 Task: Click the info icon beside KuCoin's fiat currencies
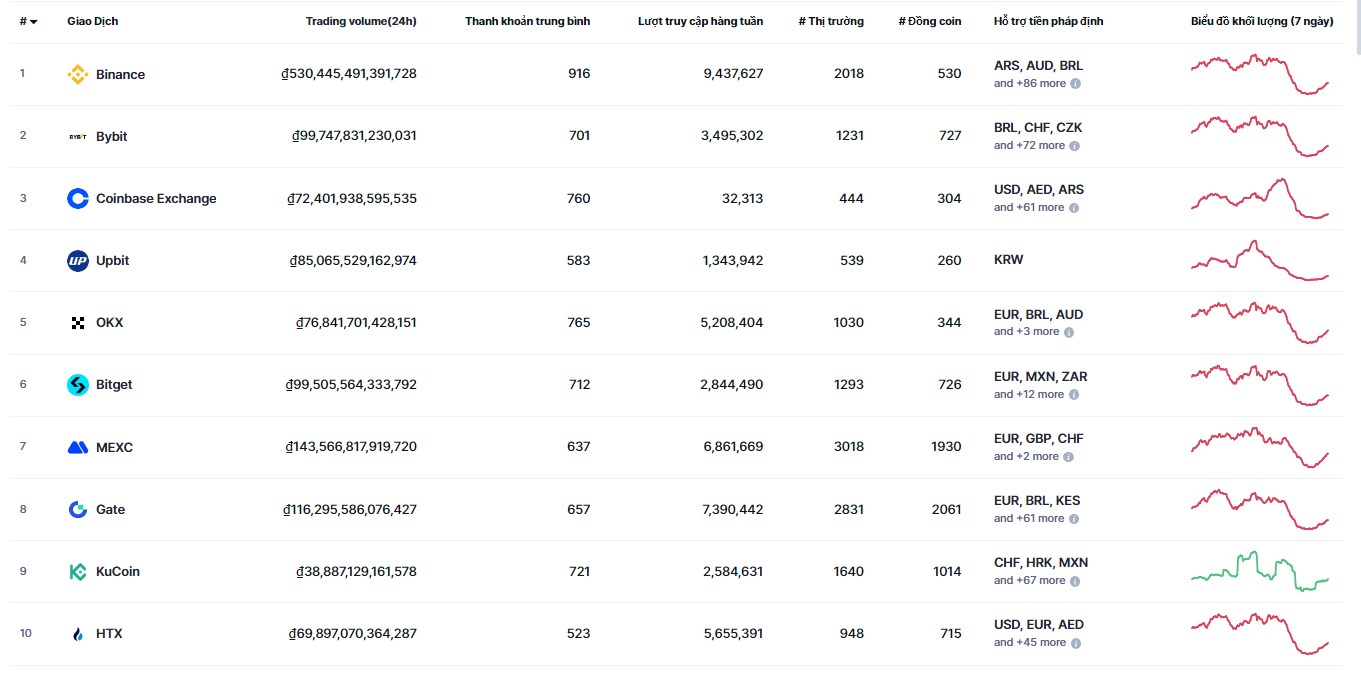coord(1074,580)
